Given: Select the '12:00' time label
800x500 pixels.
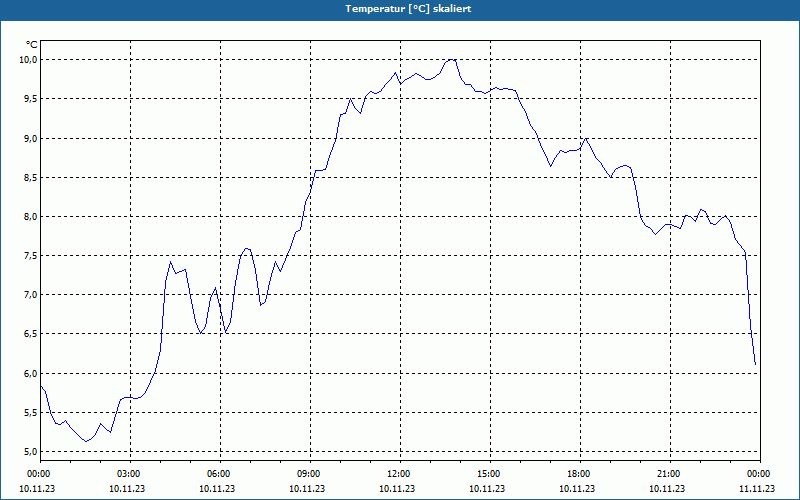Looking at the screenshot, I should point(400,474).
